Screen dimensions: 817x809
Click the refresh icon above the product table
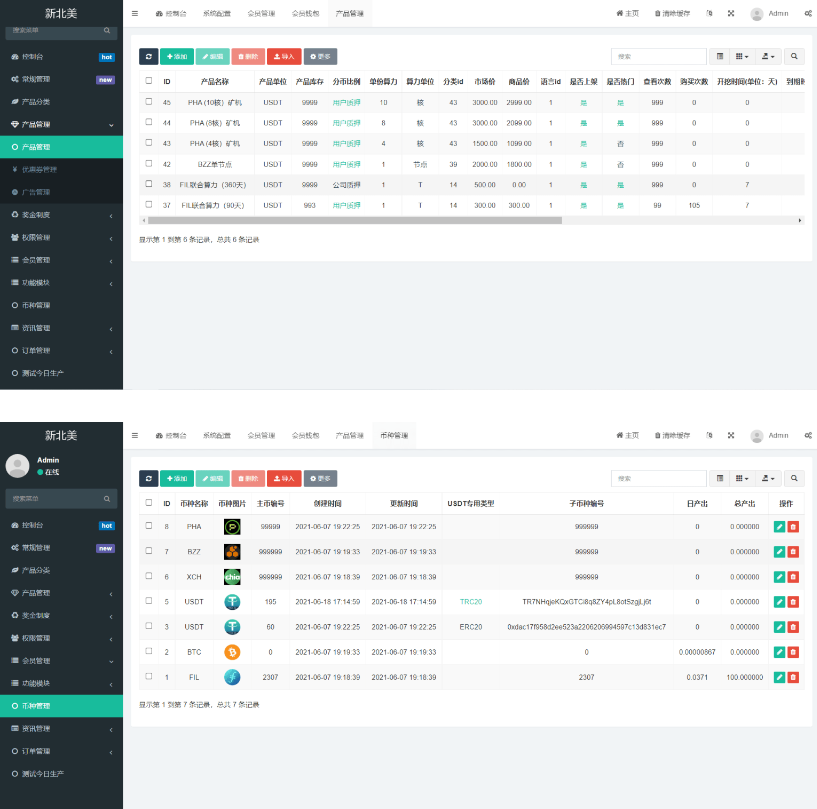148,58
